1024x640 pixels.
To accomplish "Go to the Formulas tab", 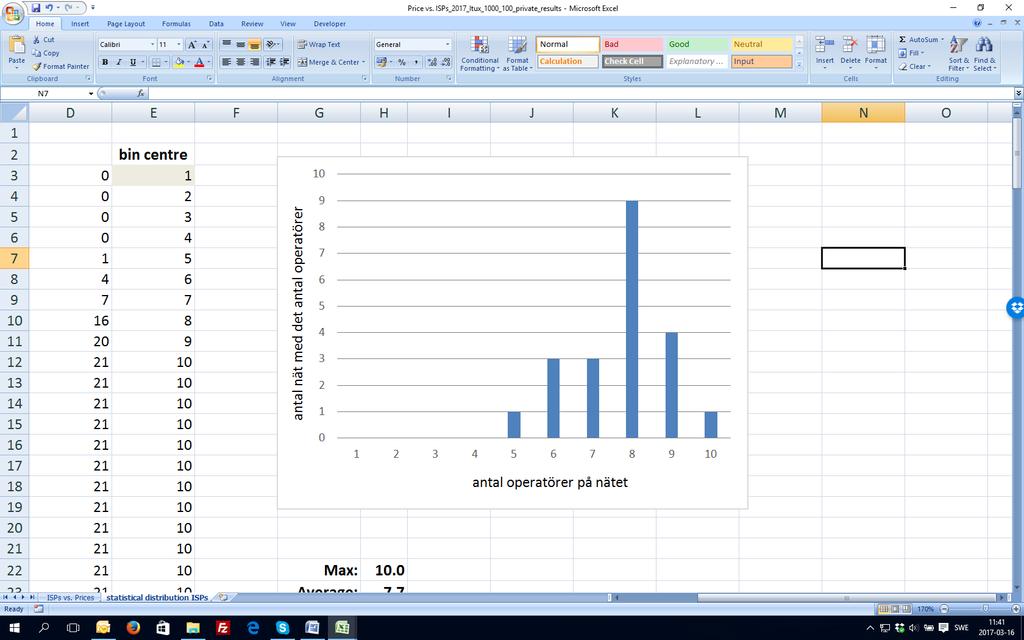I will [x=176, y=24].
